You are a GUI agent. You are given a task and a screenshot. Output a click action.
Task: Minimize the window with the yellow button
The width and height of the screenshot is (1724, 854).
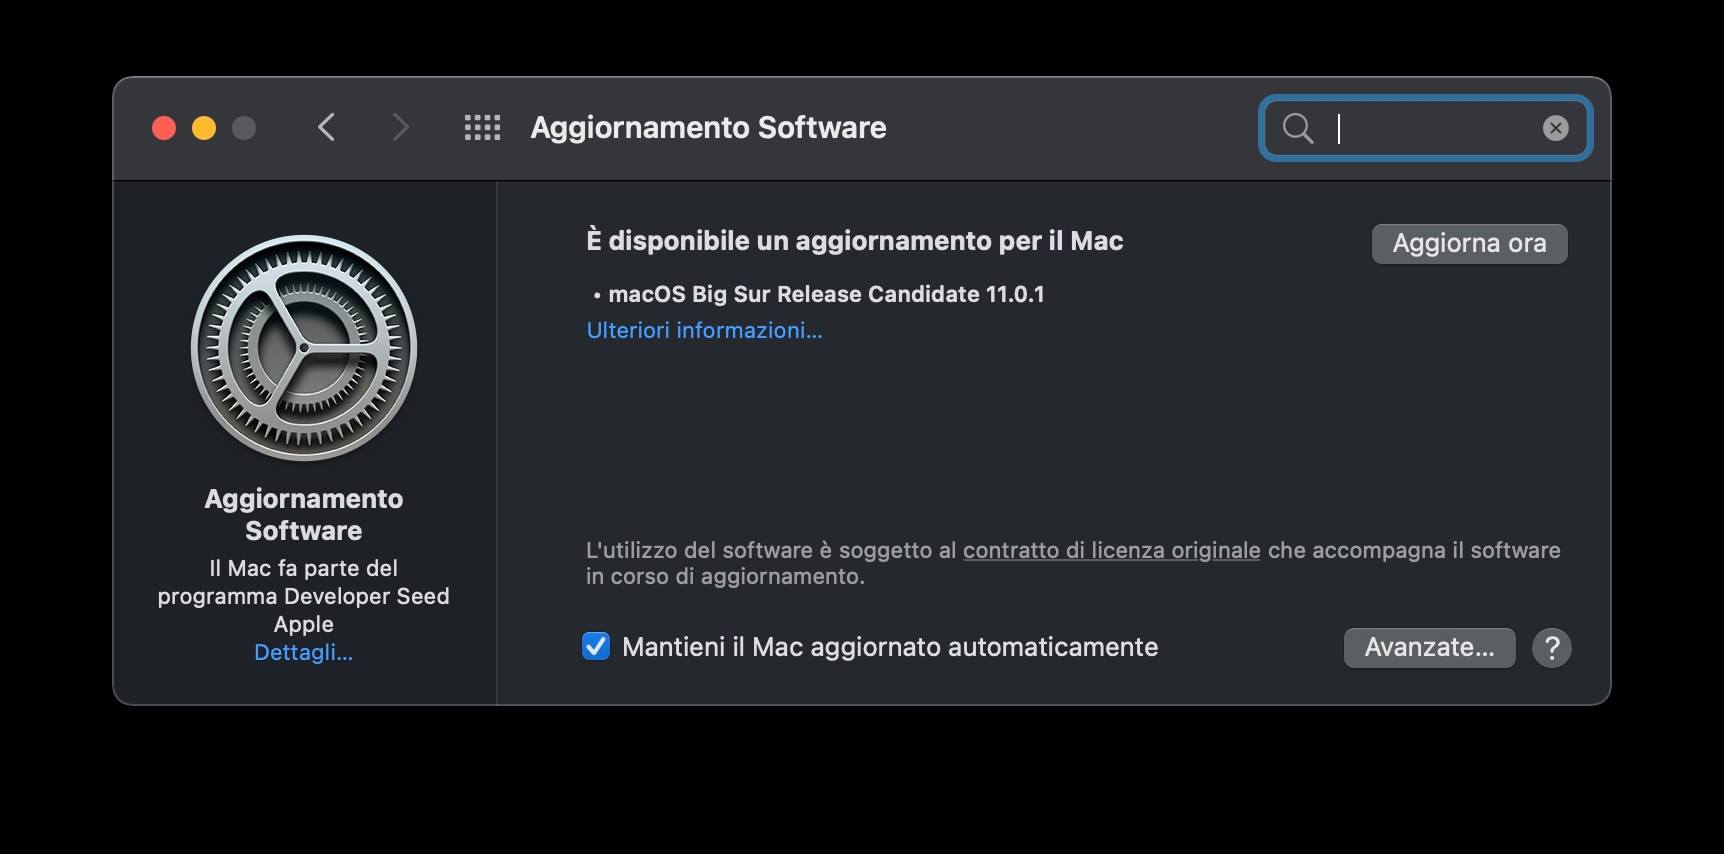[x=204, y=128]
